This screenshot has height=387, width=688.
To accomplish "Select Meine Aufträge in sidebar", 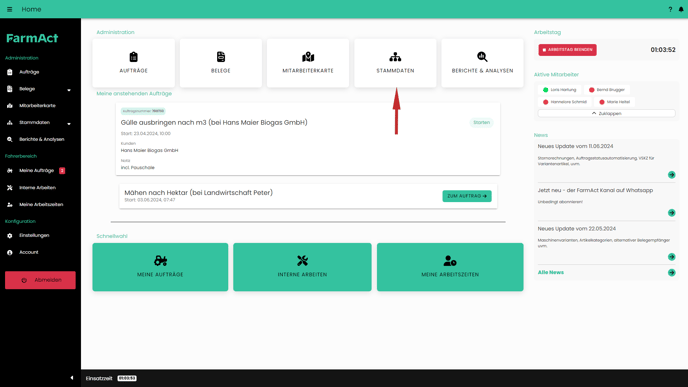I will point(36,171).
